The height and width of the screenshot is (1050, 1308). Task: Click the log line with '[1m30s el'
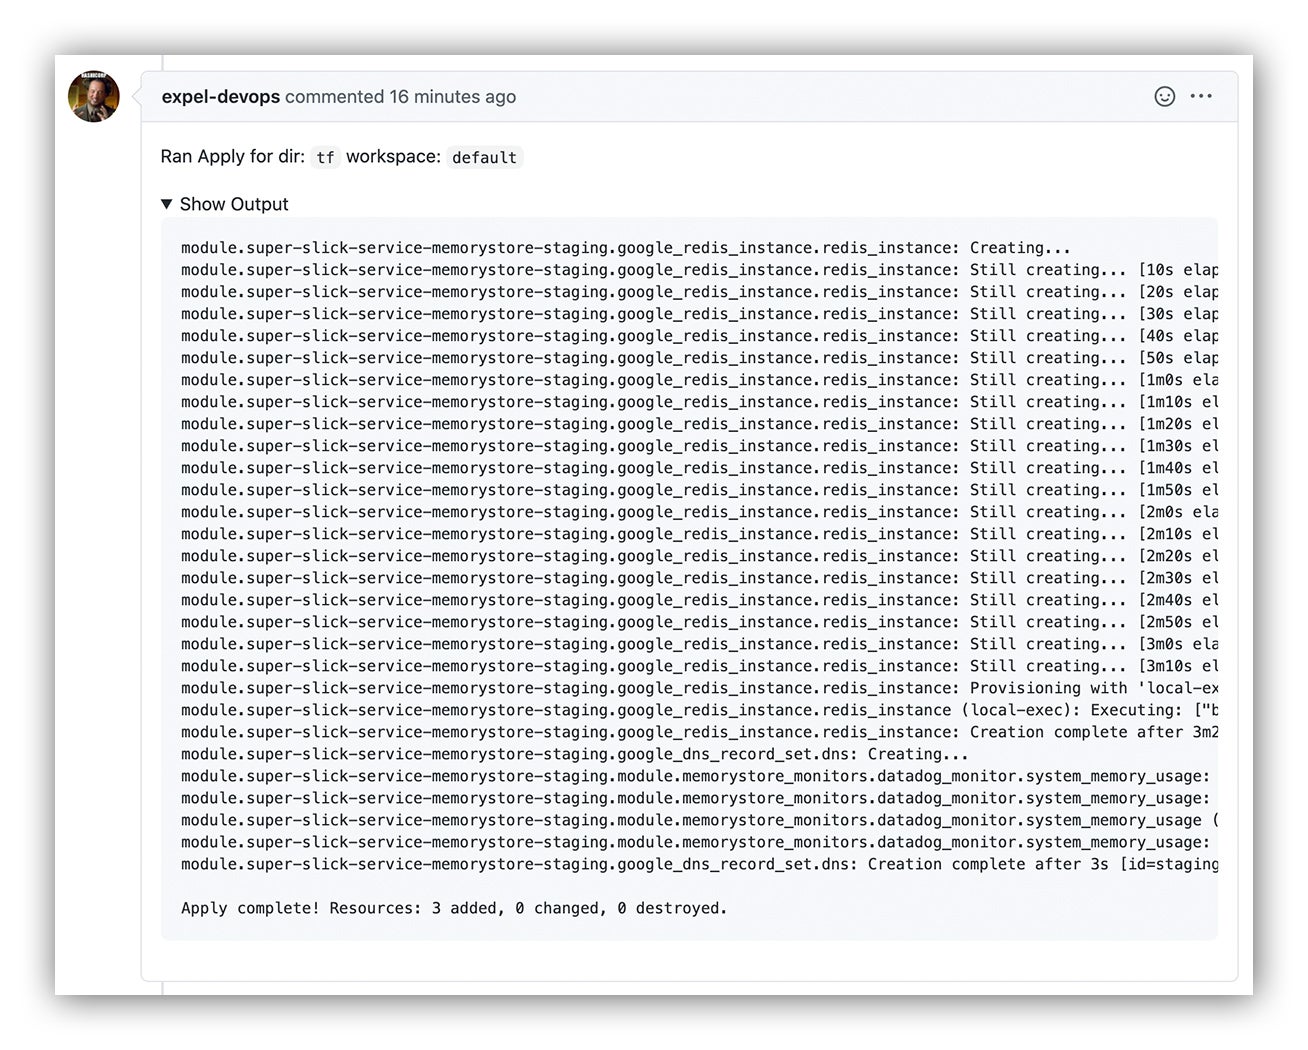[x=699, y=446]
